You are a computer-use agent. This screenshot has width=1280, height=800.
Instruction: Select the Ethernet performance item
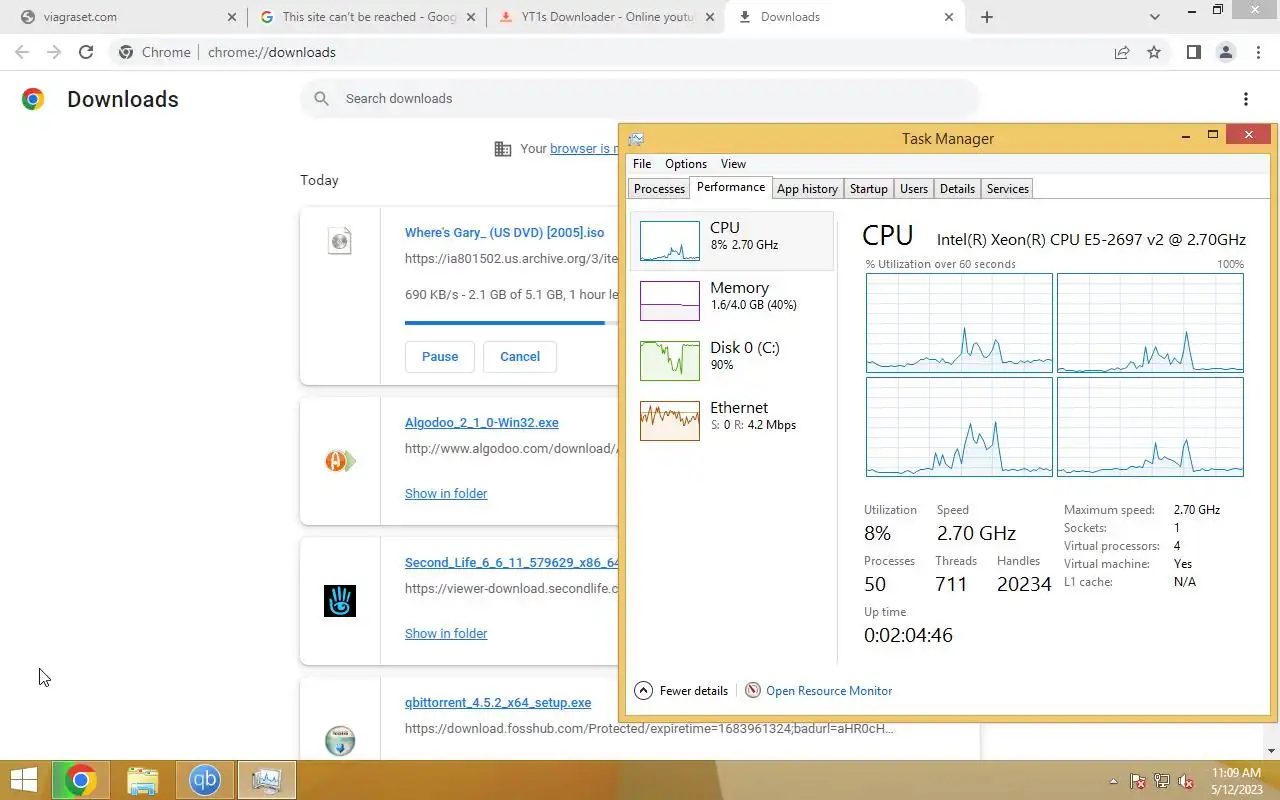click(x=733, y=420)
